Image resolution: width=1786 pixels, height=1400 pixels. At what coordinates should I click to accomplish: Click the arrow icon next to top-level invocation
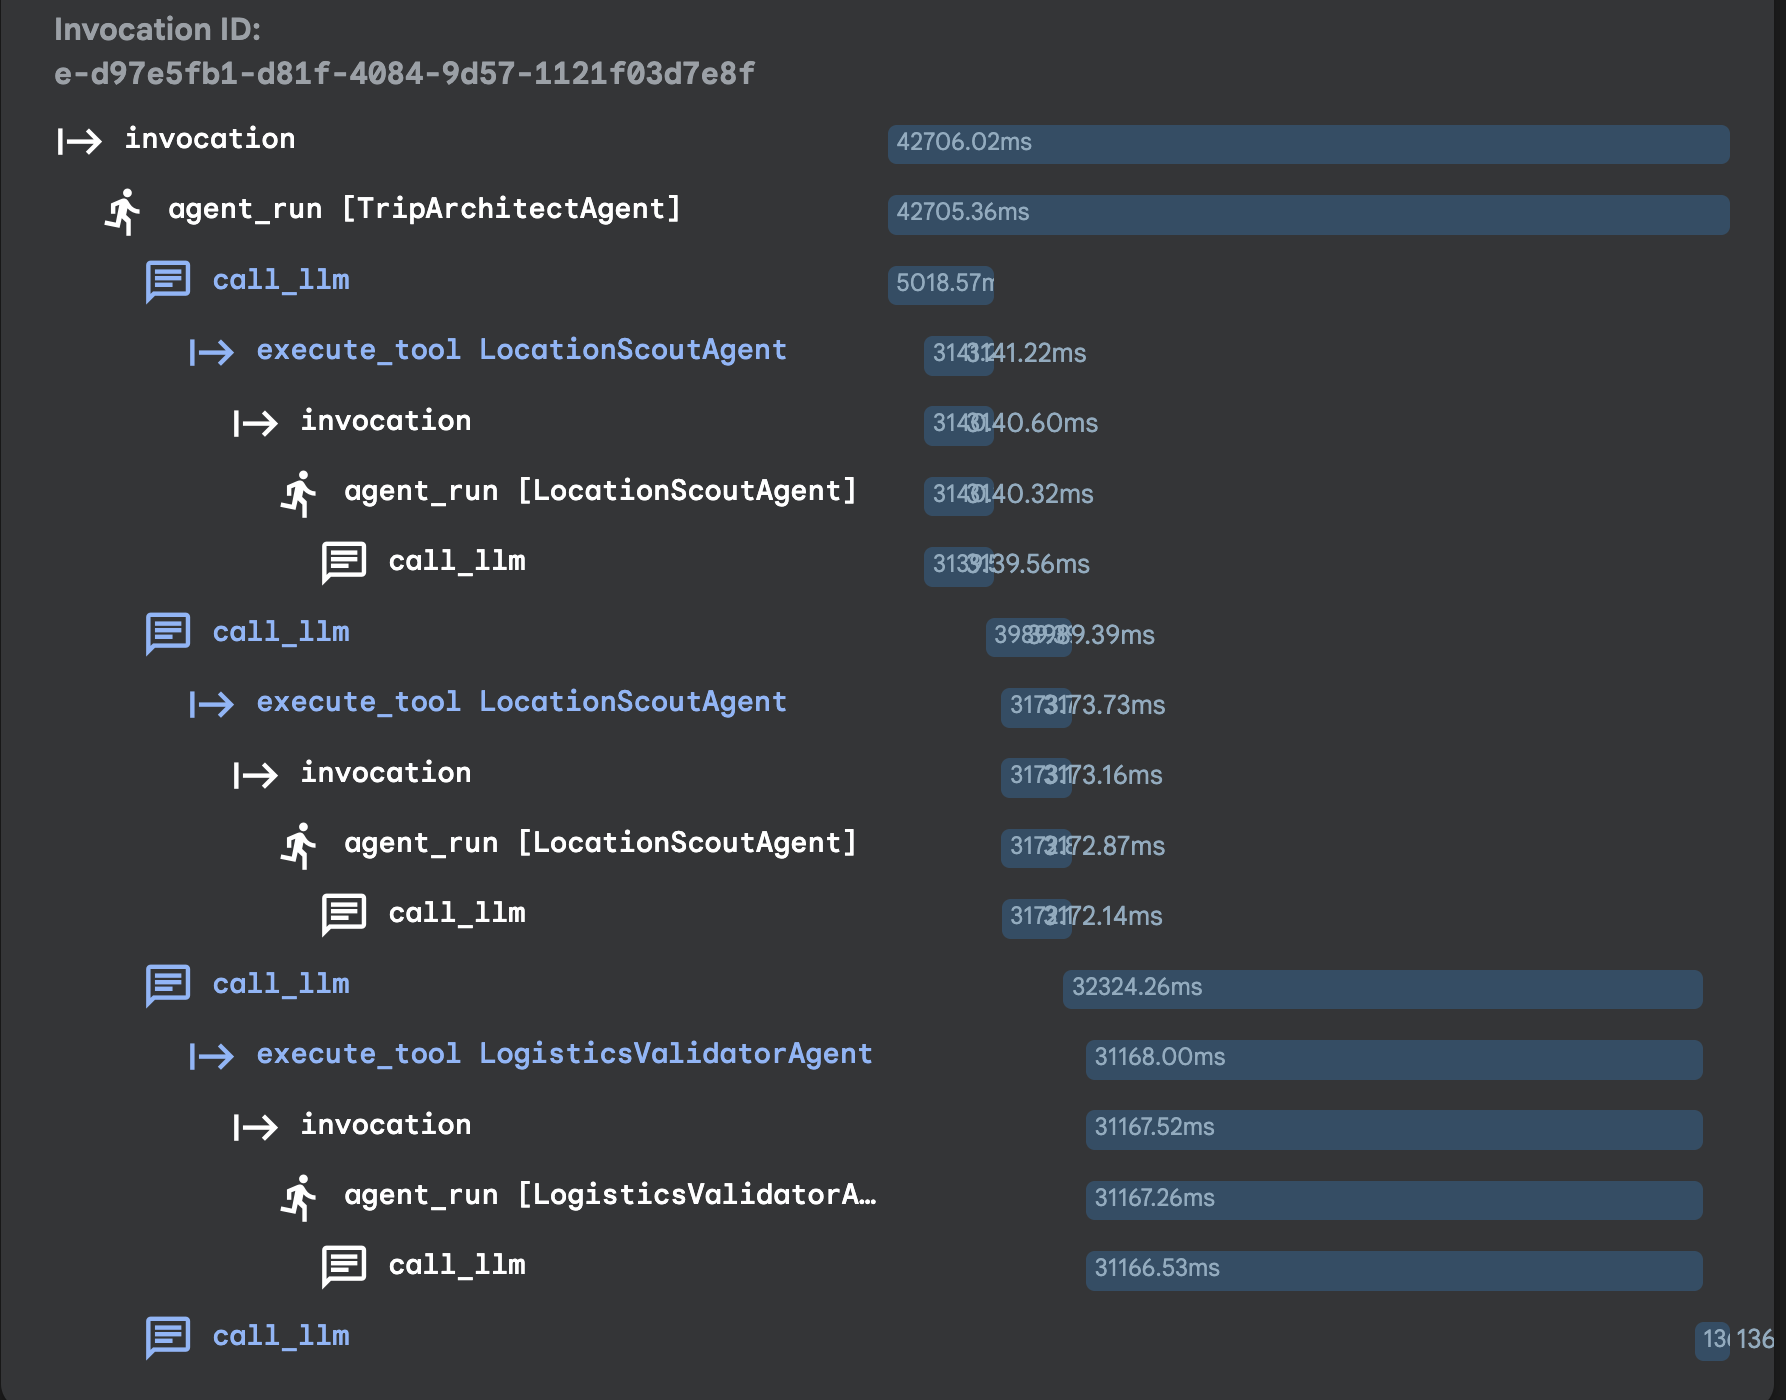(x=80, y=141)
